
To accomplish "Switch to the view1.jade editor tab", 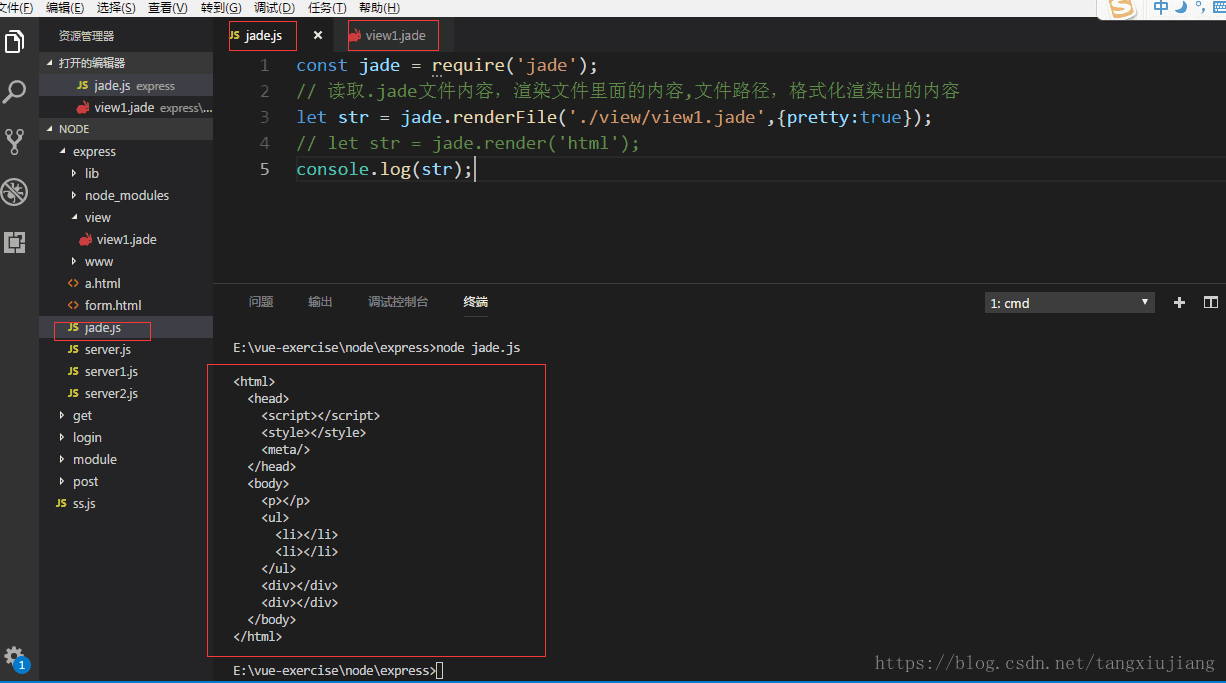I will click(x=393, y=35).
